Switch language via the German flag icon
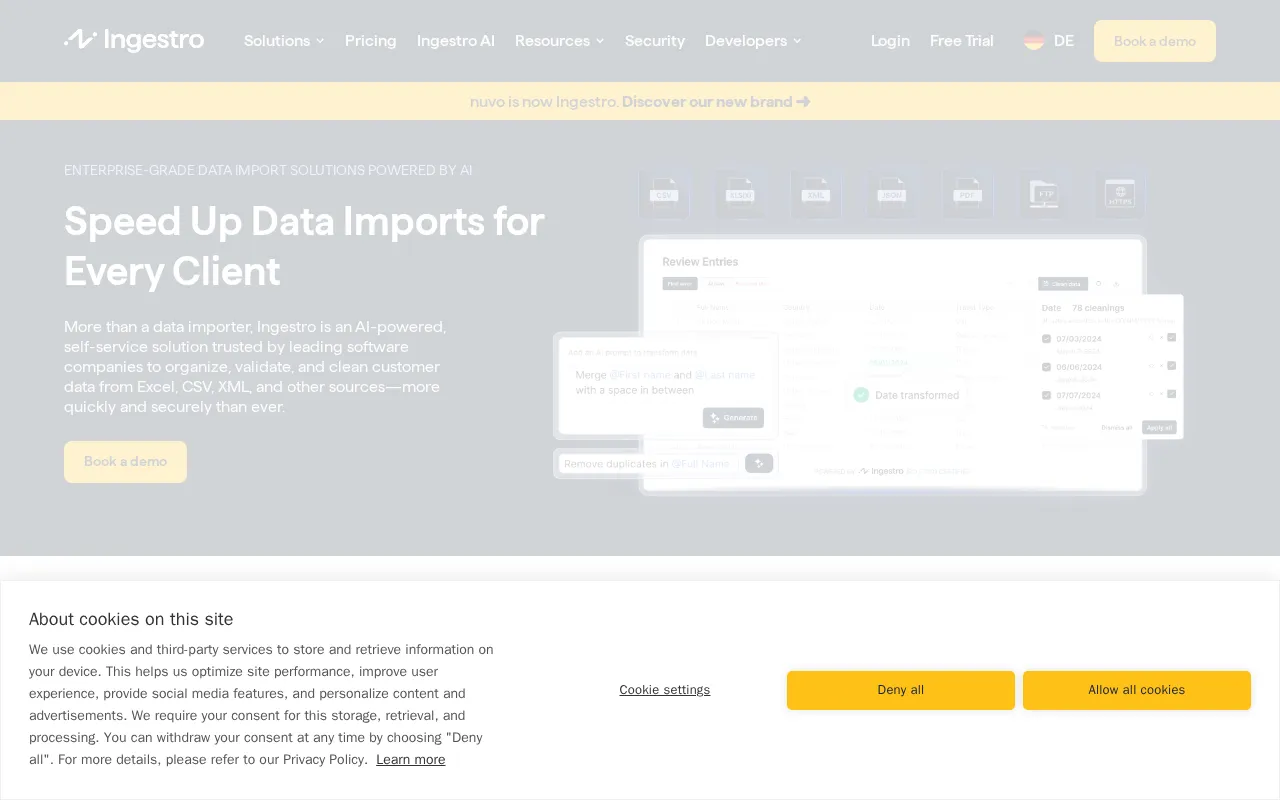The image size is (1280, 800). tap(1034, 41)
